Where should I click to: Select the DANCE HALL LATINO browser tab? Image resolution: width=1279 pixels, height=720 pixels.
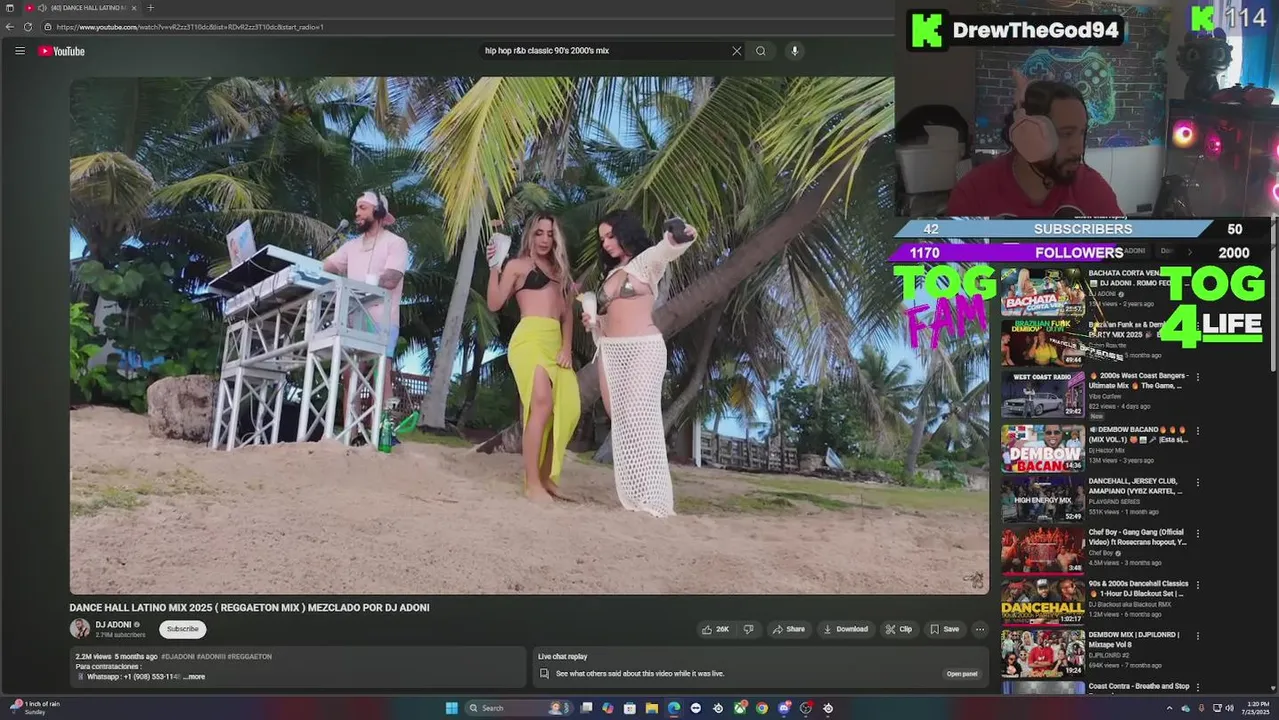82,8
